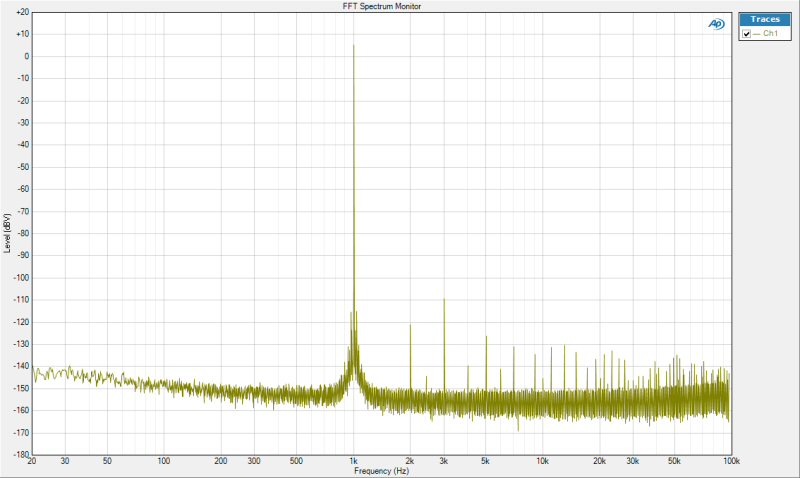800x478 pixels.
Task: Click the -140 level axis tick label
Action: click(21, 366)
